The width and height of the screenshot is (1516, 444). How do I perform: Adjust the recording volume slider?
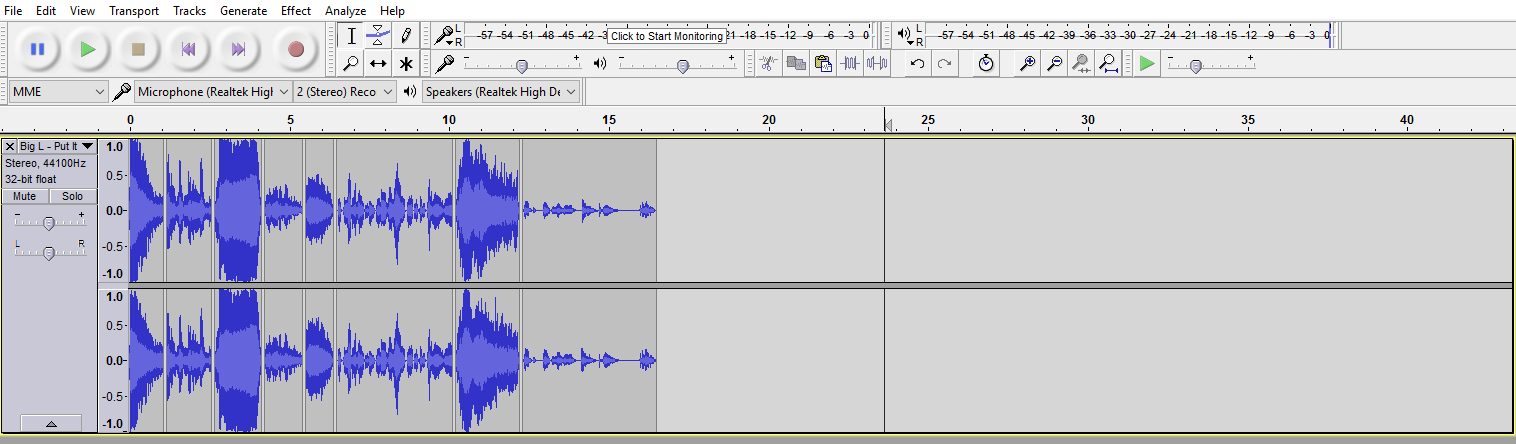pyautogui.click(x=521, y=65)
